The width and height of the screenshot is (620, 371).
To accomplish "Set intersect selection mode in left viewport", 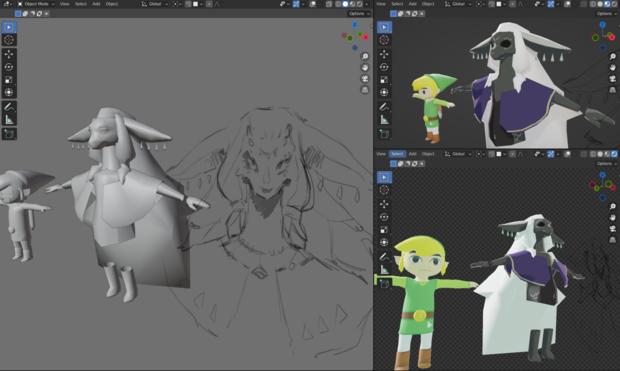I will pos(46,13).
